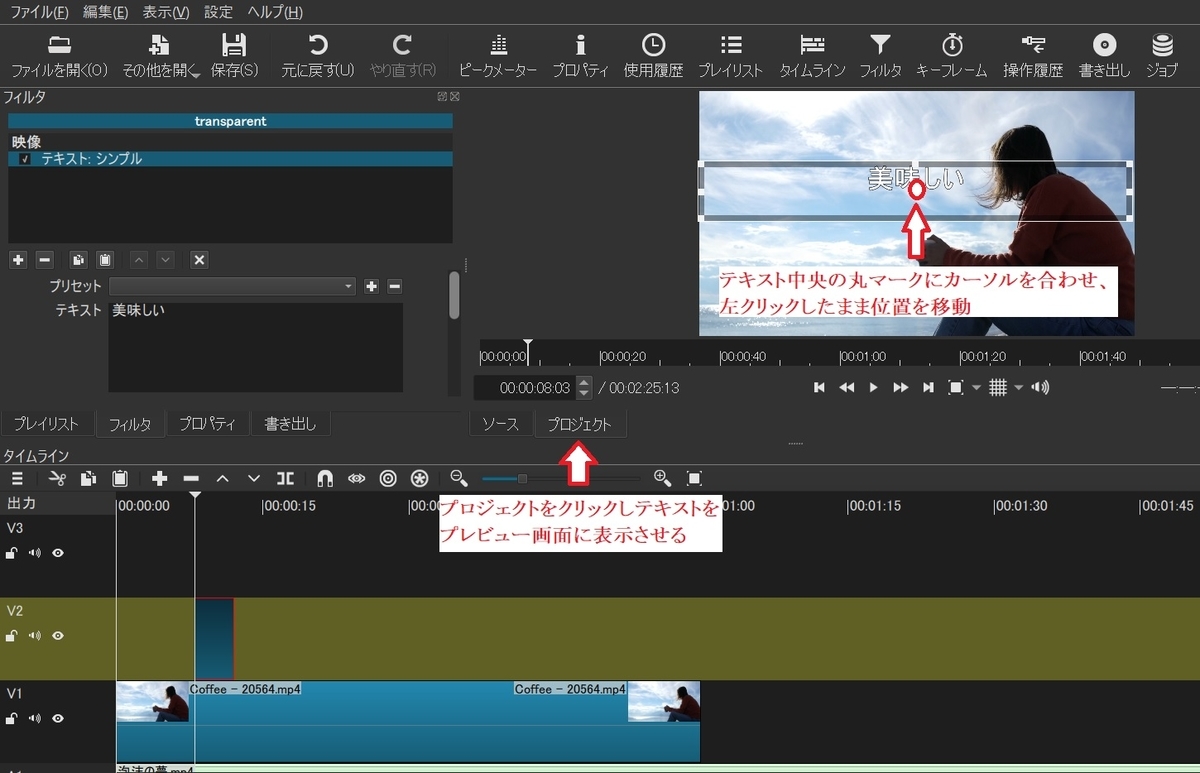Switch to ソース tab
The height and width of the screenshot is (773, 1200).
click(x=501, y=424)
